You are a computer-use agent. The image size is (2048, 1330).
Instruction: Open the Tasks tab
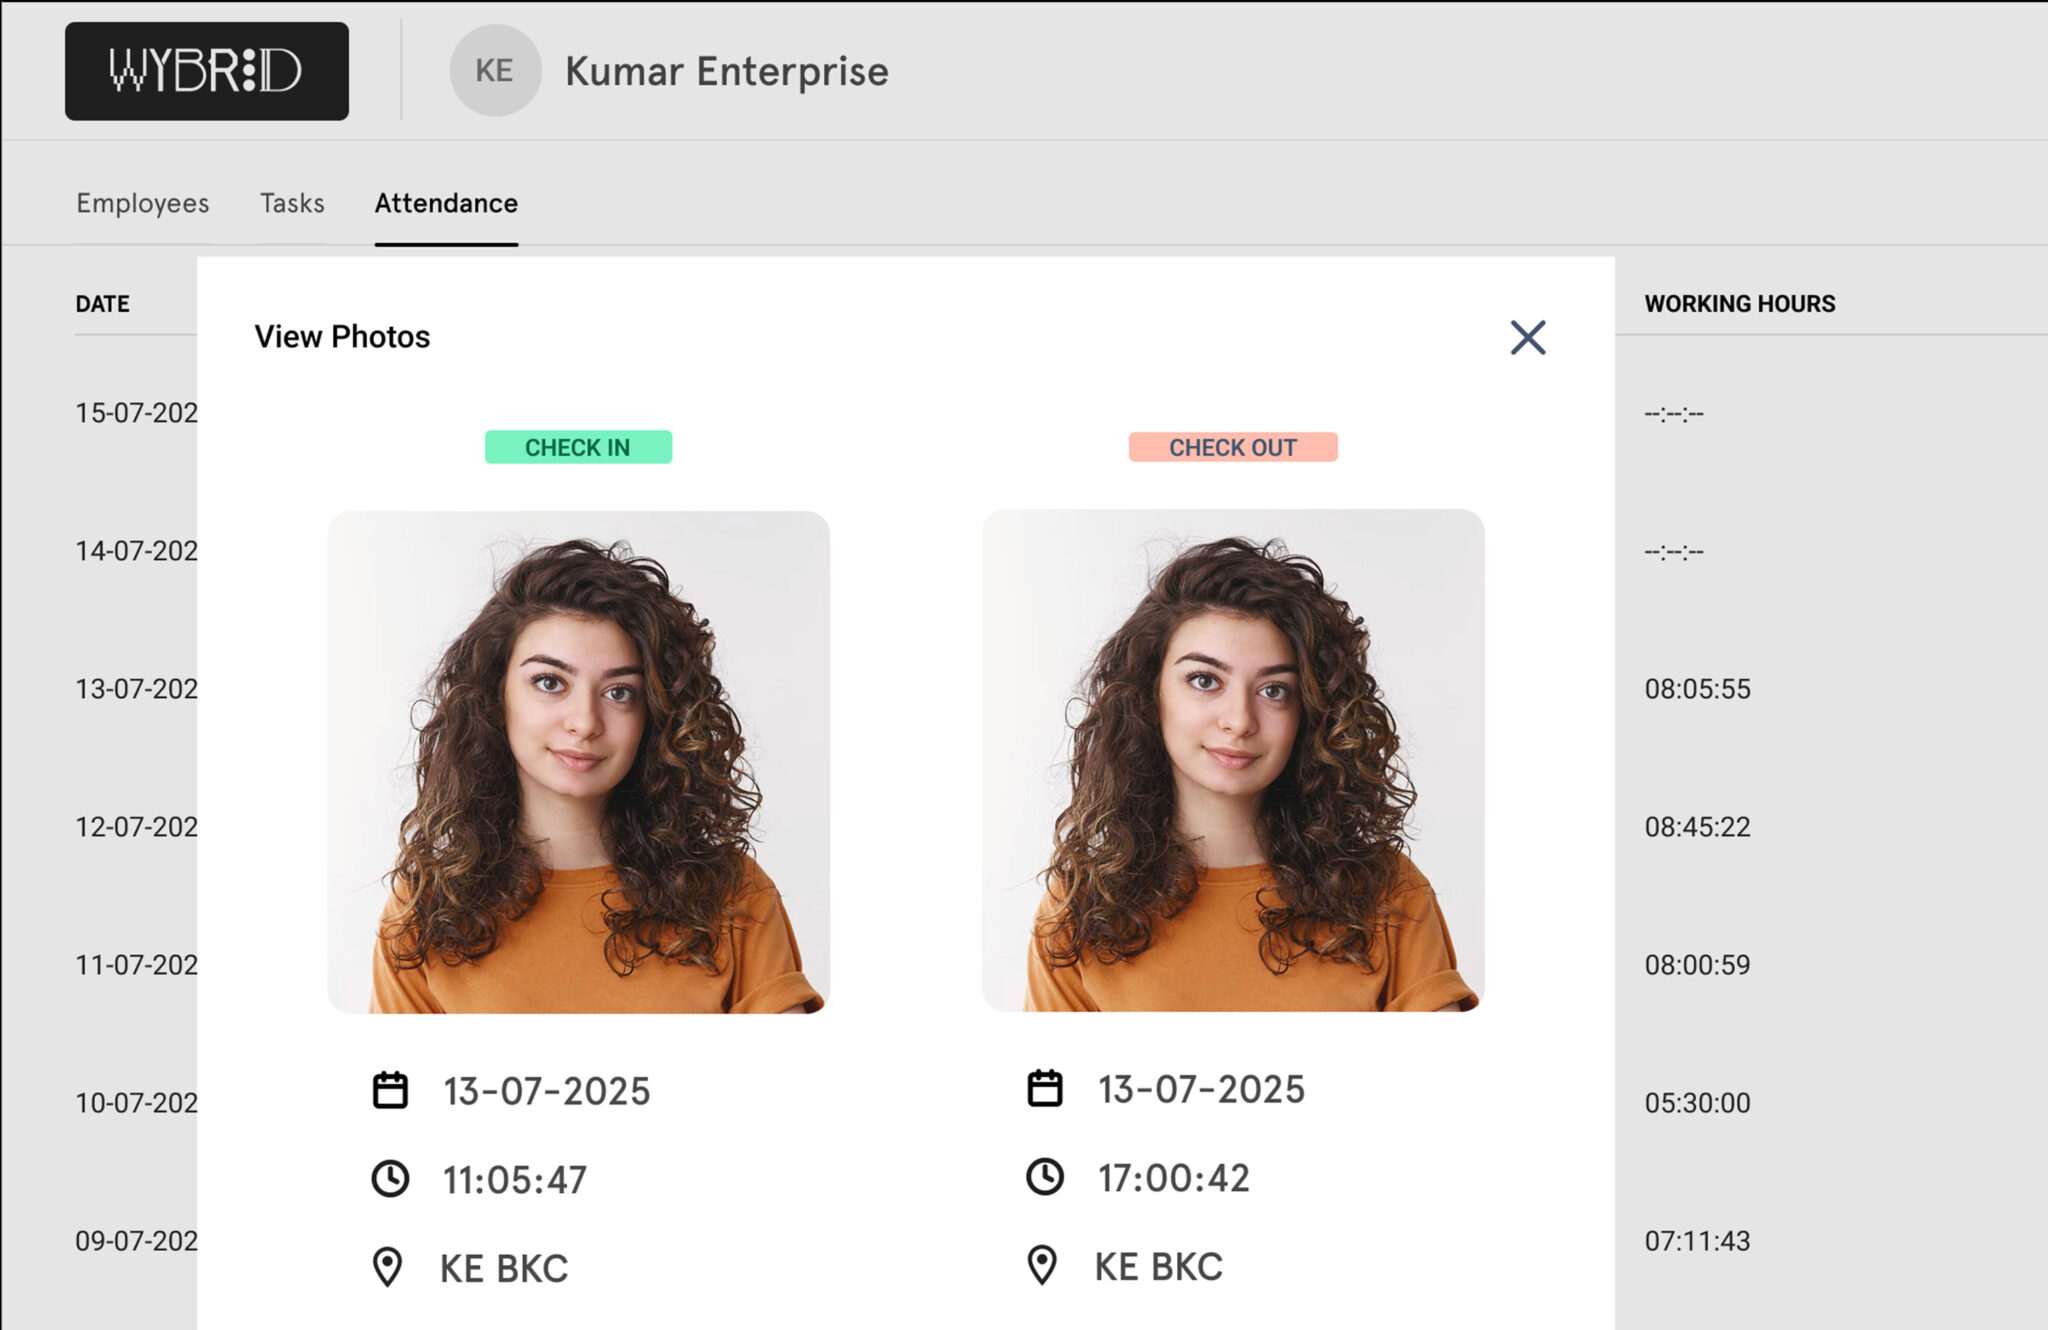(292, 203)
